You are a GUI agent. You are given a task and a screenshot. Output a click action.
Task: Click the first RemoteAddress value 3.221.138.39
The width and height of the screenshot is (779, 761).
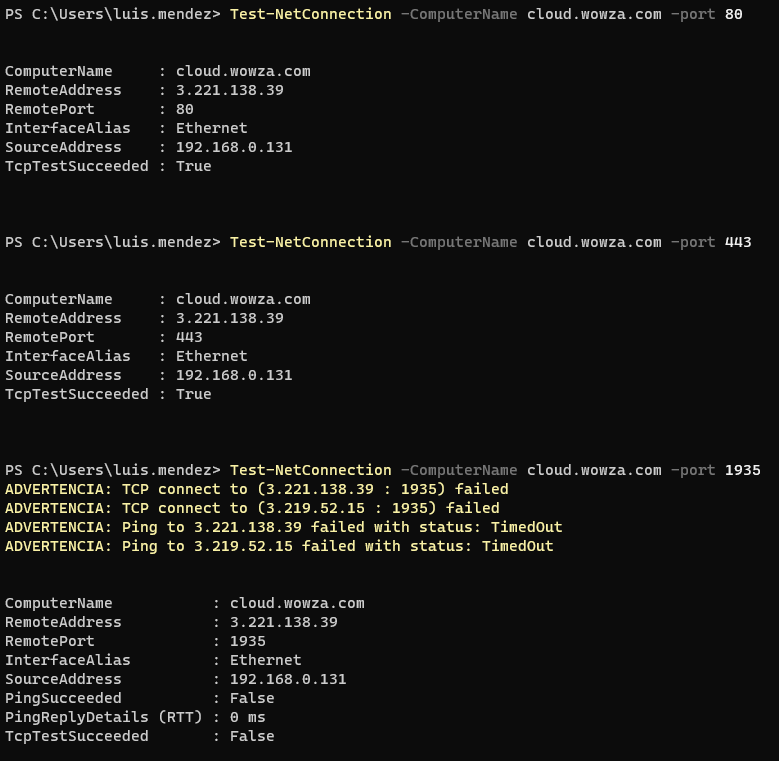click(x=230, y=90)
